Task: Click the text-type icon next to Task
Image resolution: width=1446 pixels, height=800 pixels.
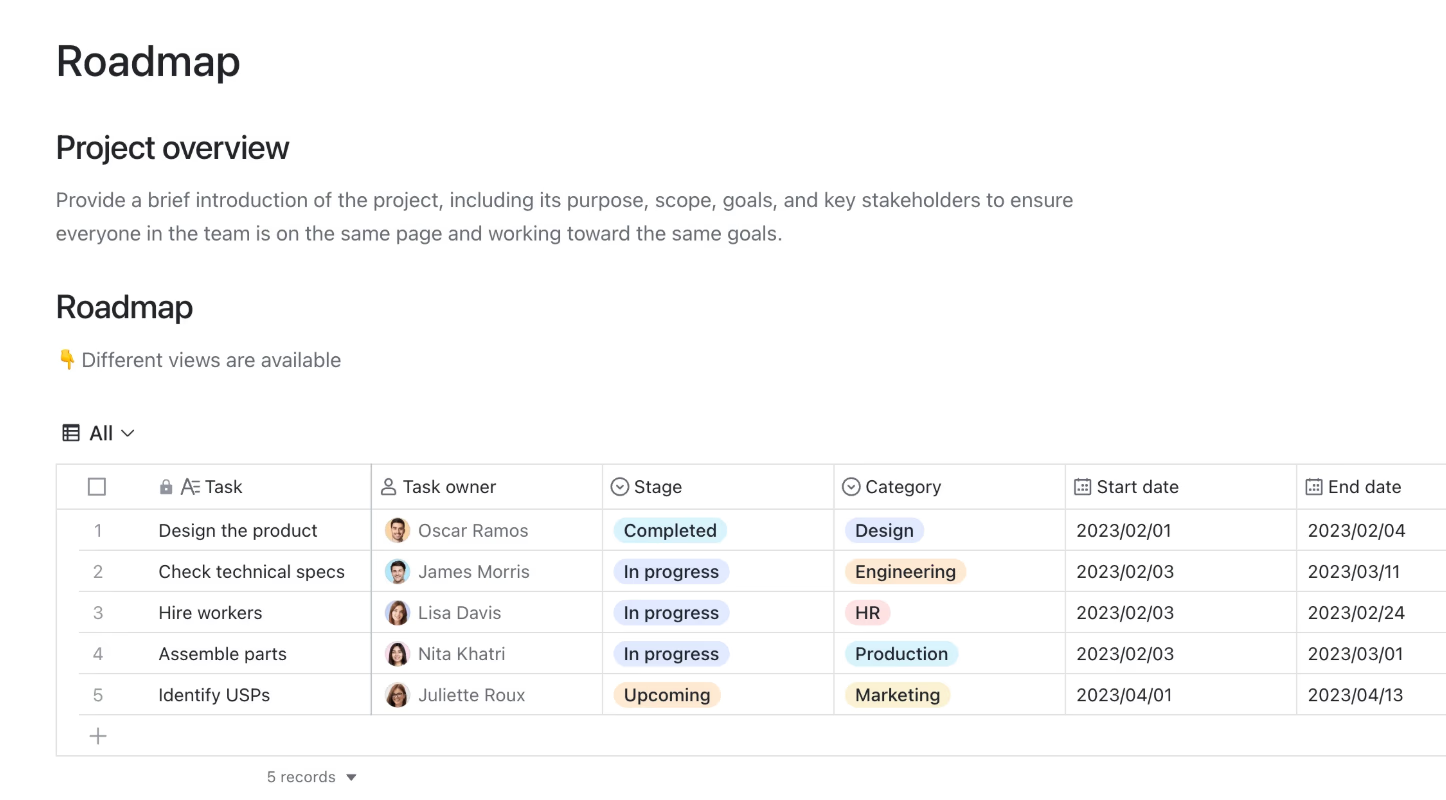Action: coord(190,487)
